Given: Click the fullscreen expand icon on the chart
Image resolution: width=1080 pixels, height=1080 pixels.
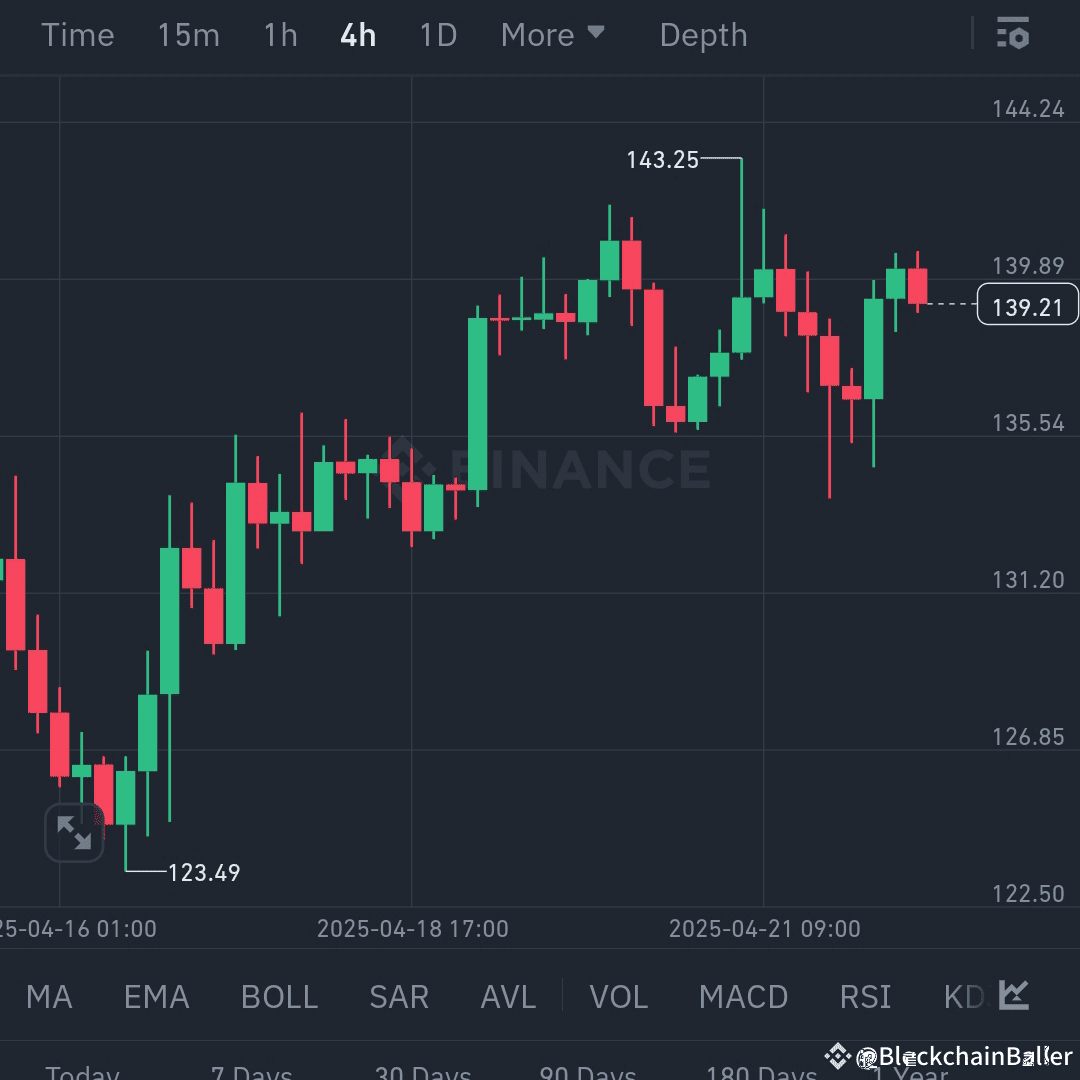Looking at the screenshot, I should pos(74,832).
